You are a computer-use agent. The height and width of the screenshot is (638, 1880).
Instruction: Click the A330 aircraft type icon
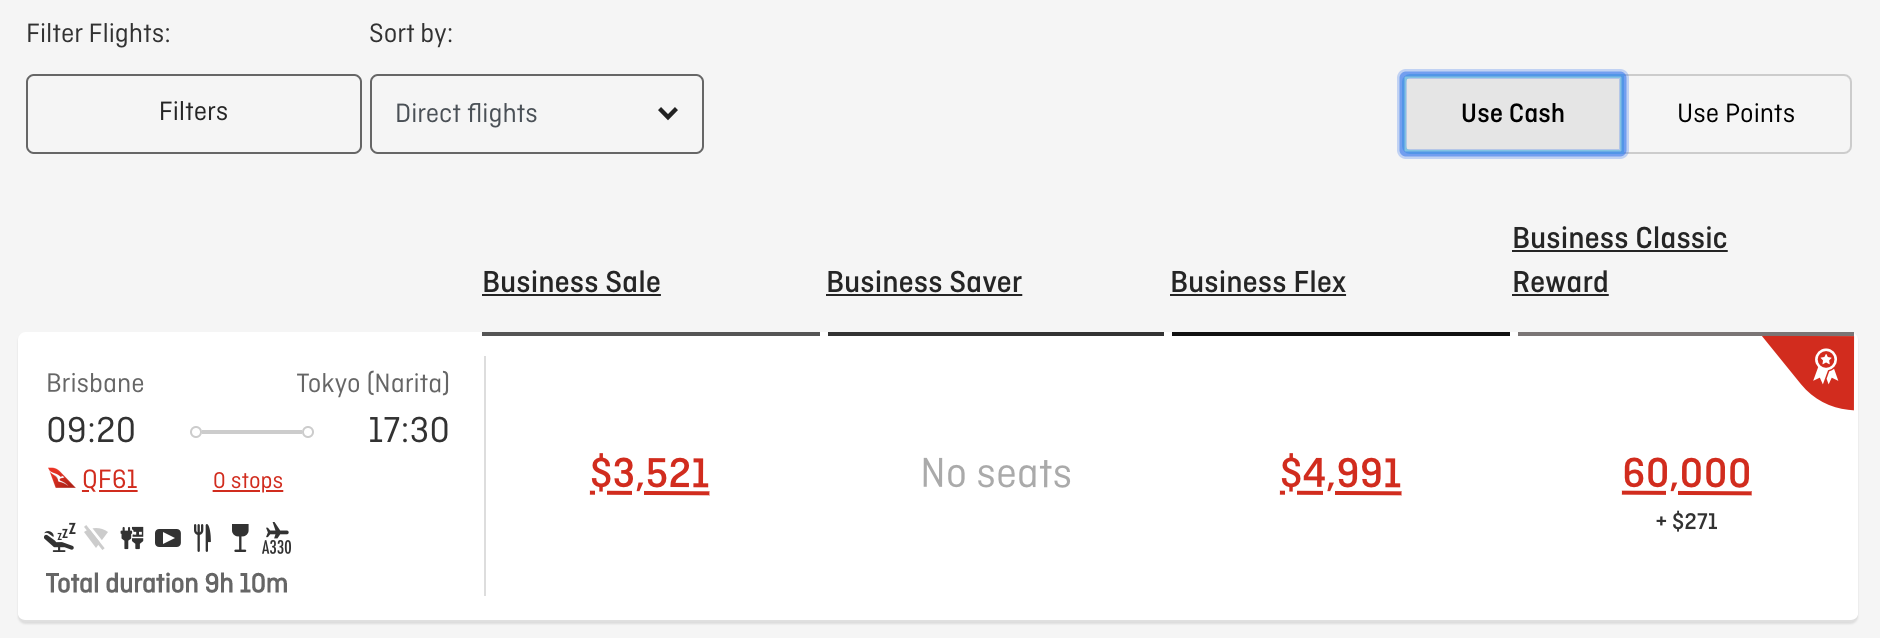tap(277, 538)
